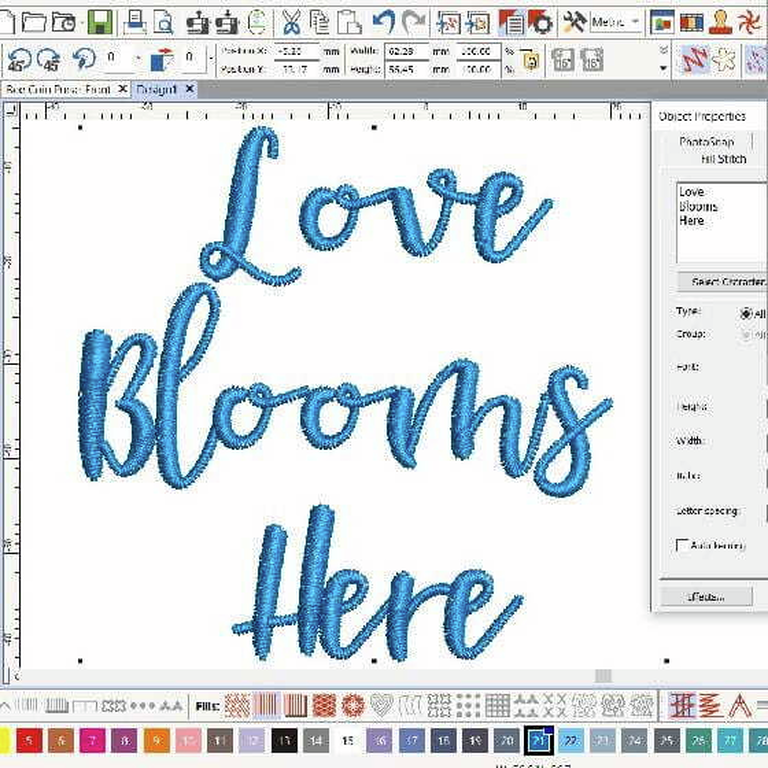Click the rotate 45 degrees left icon
Viewport: 768px width, 768px height.
(20, 60)
